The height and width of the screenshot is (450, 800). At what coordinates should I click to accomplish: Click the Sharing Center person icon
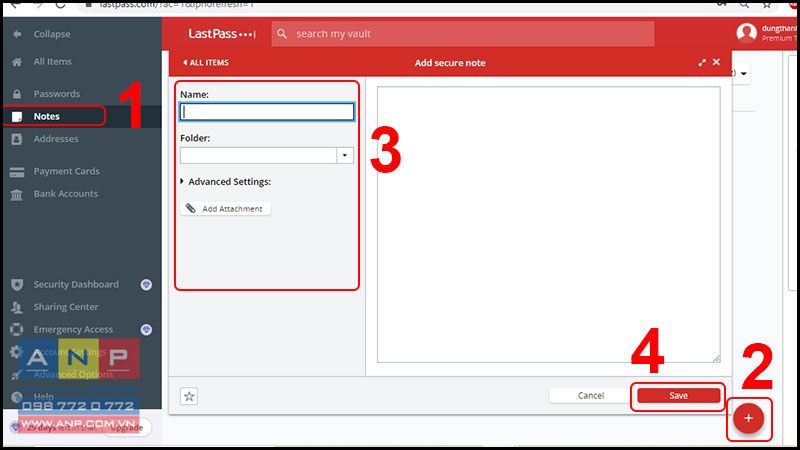(17, 307)
